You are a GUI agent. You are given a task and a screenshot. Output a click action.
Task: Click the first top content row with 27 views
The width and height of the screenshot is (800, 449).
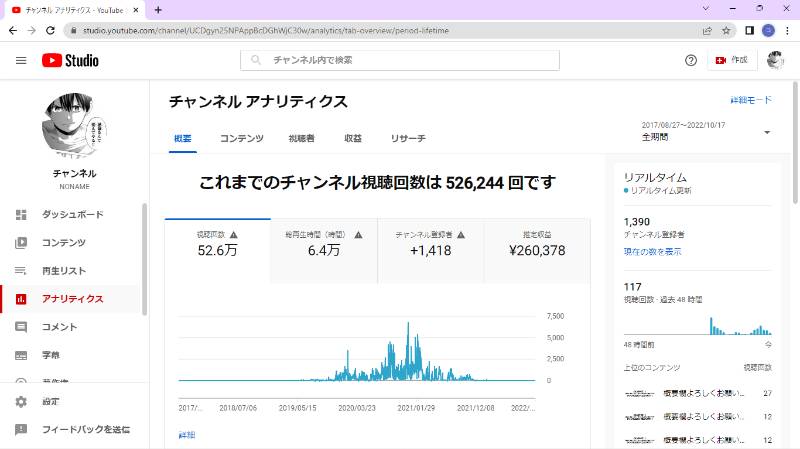(x=698, y=393)
